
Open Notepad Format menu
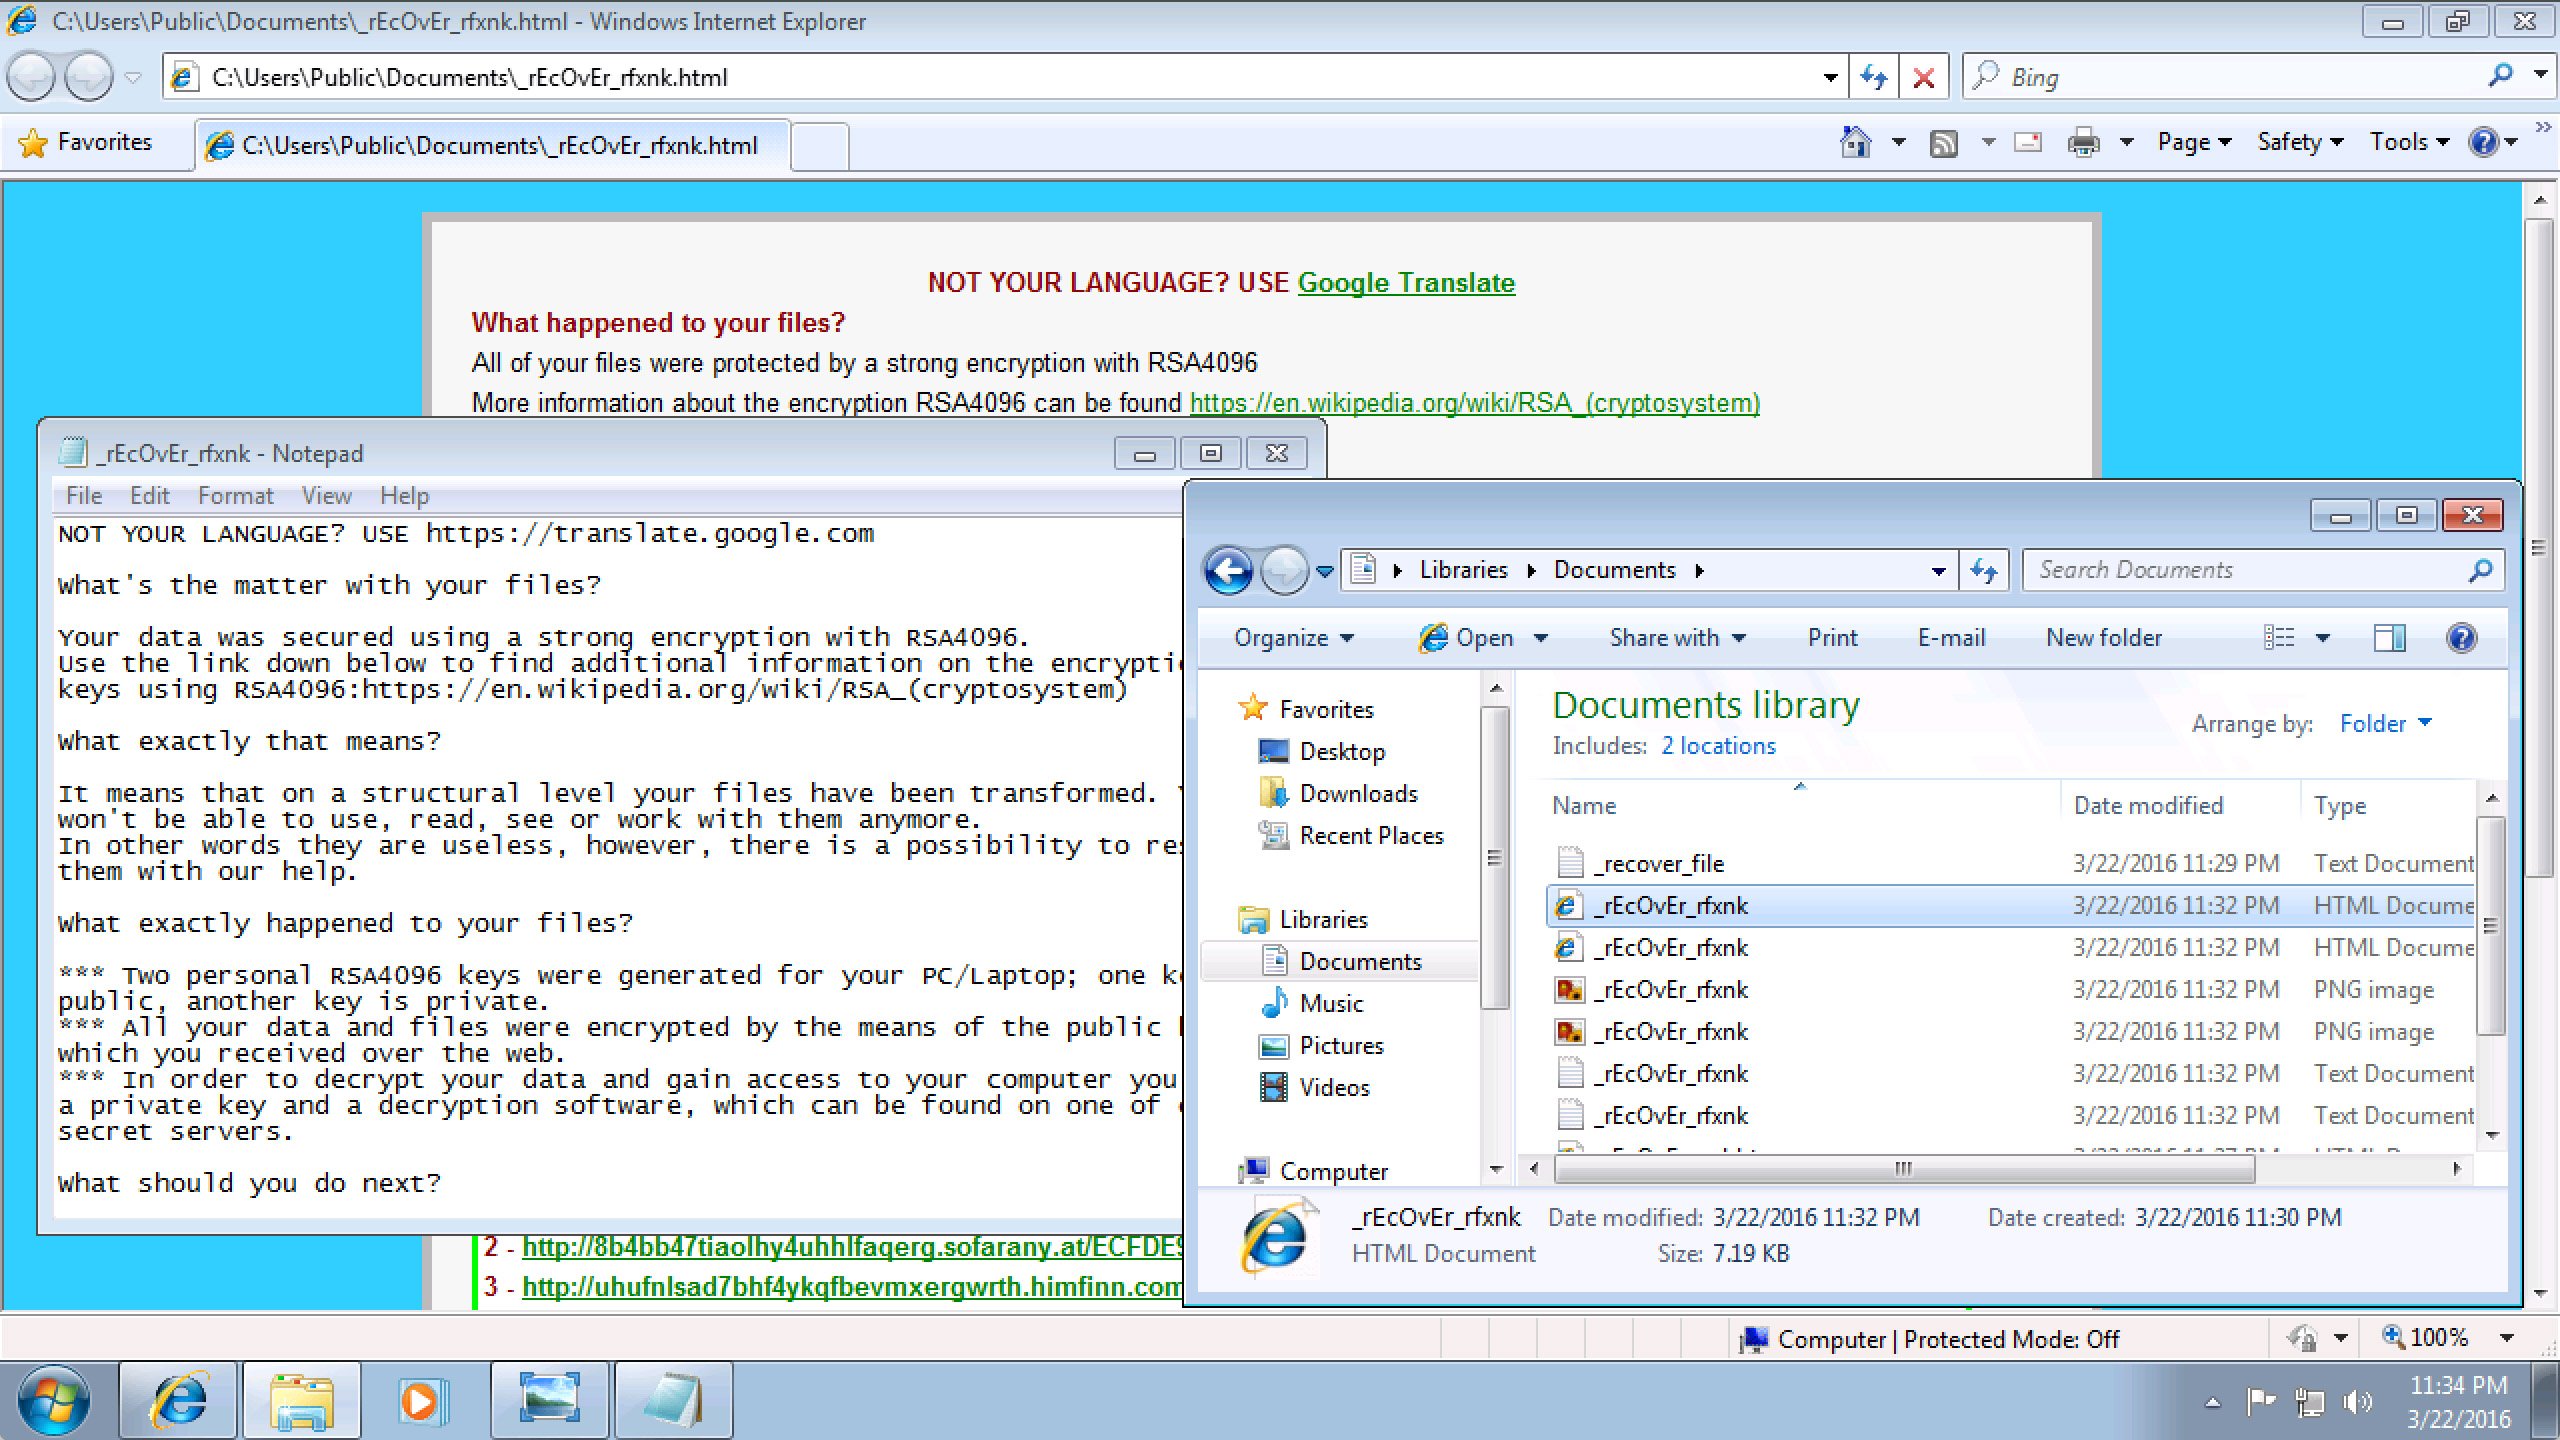click(x=235, y=496)
